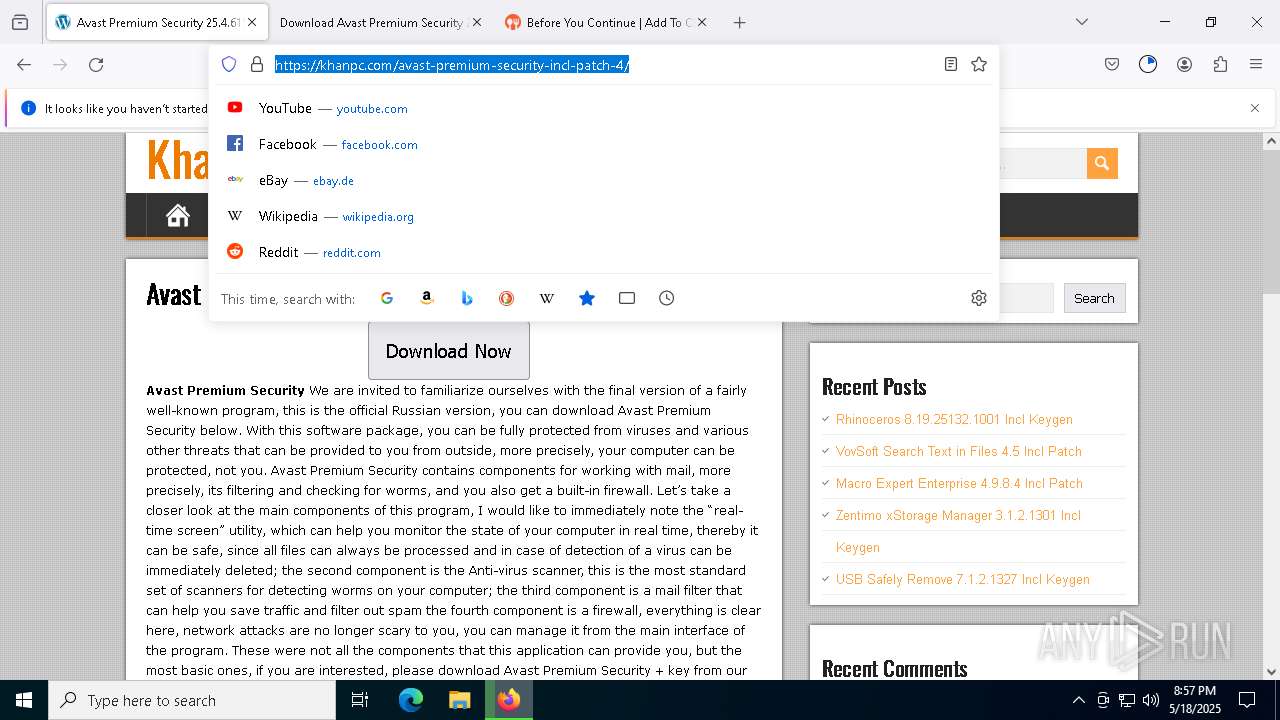Open Zentimo xStorage Manager post link
This screenshot has height=720, width=1280.
(x=958, y=531)
